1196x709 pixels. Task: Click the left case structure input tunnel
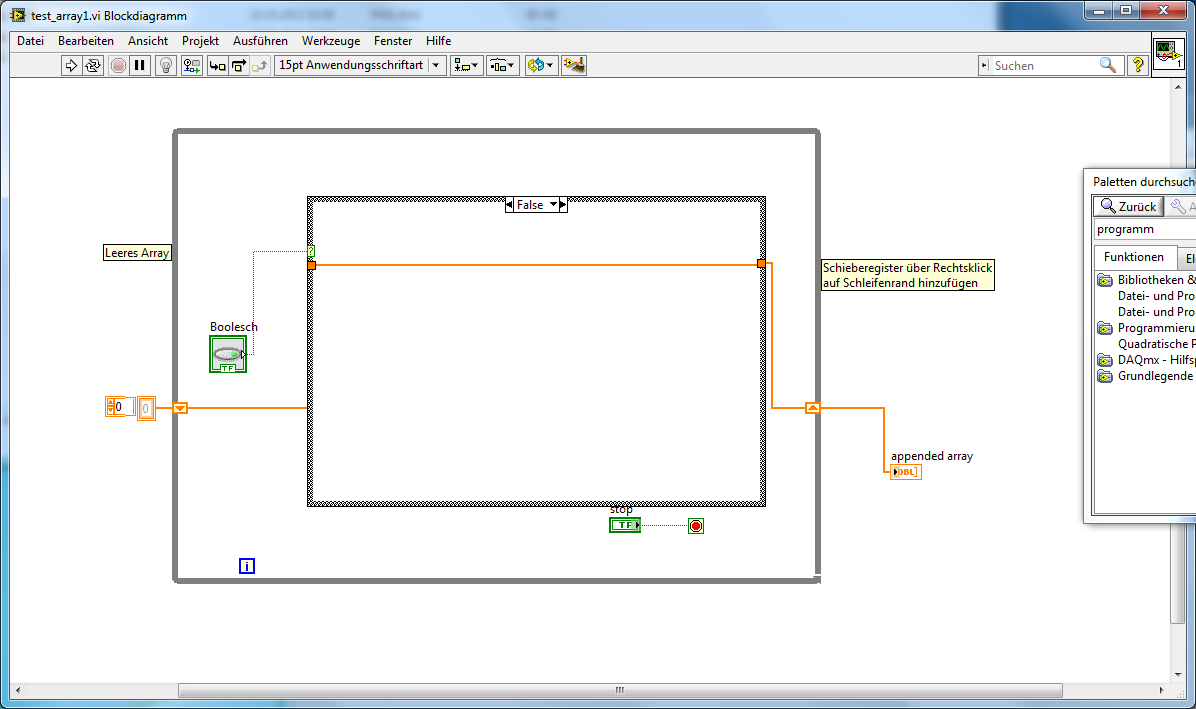pos(311,265)
